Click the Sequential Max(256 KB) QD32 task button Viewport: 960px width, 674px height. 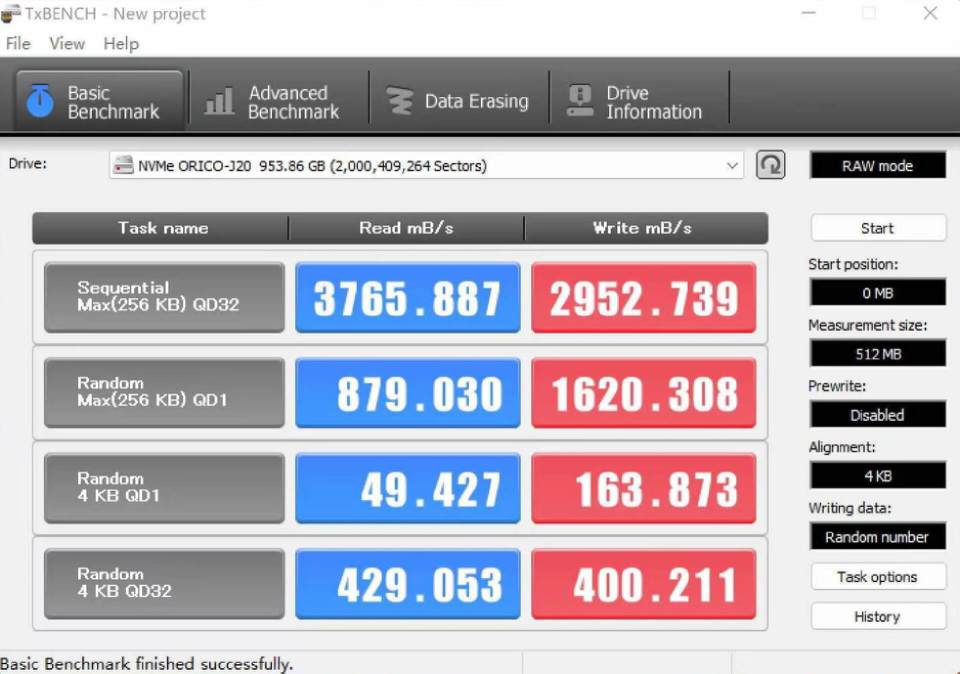click(164, 298)
